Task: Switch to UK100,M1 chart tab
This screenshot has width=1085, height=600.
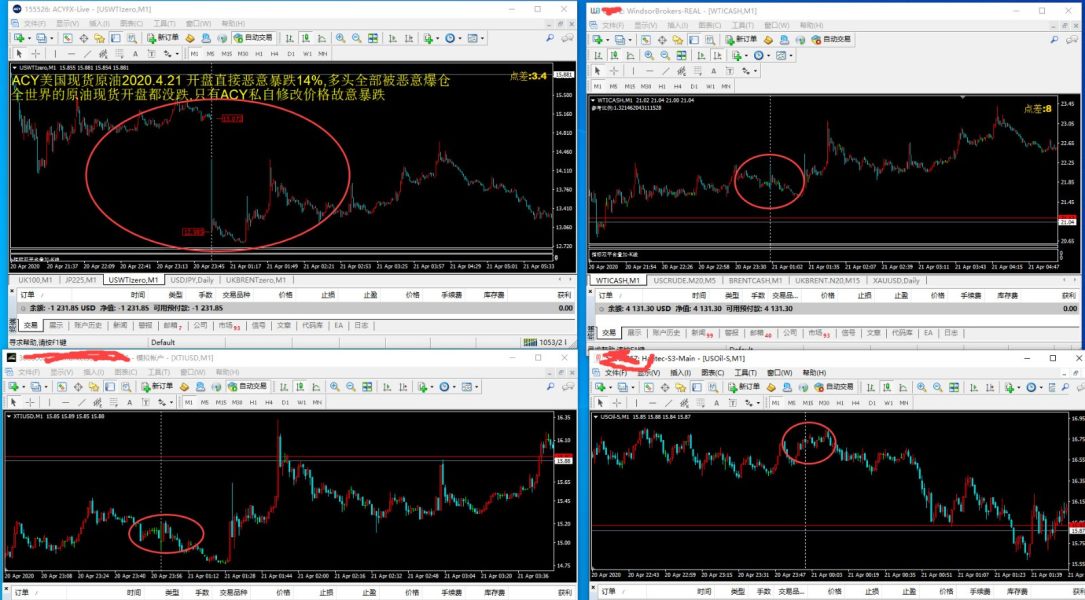Action: click(x=35, y=280)
